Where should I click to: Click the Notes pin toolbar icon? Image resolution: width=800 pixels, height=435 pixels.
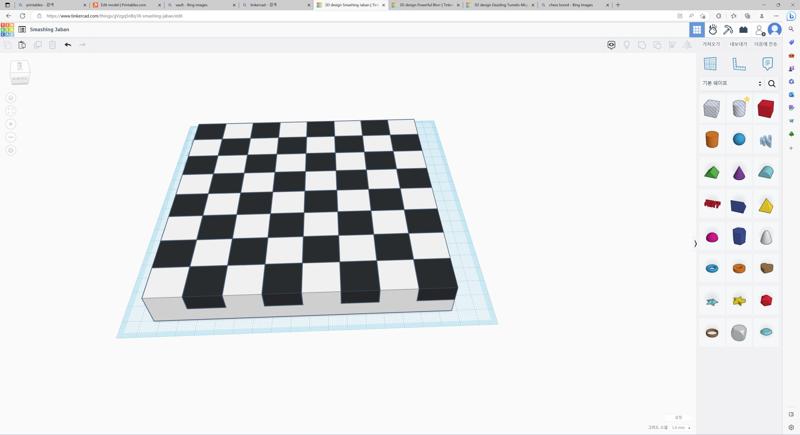point(627,45)
